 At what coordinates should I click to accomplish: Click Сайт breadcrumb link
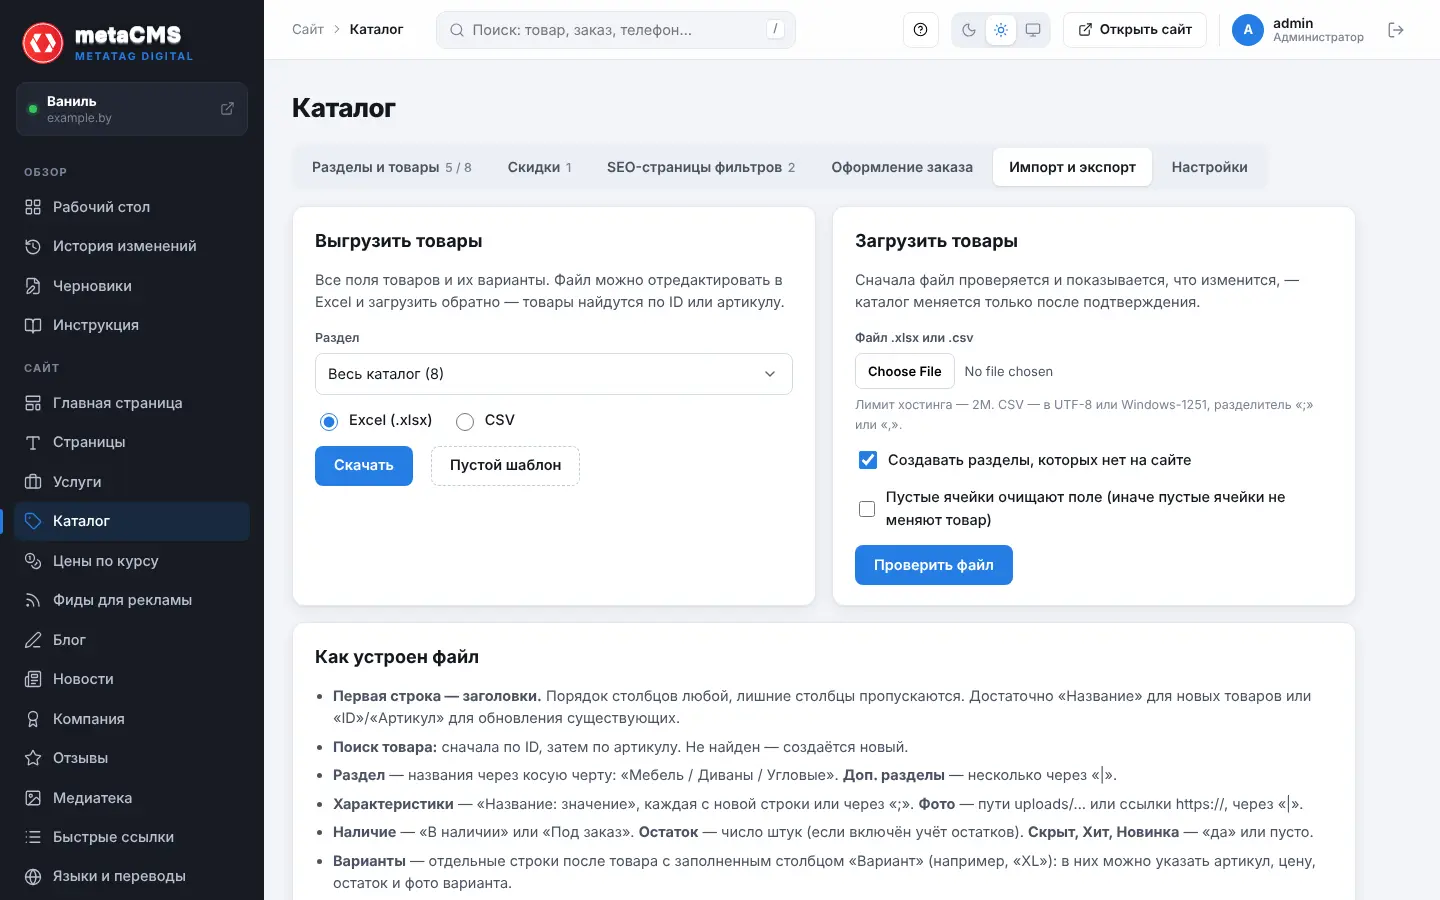click(x=308, y=30)
